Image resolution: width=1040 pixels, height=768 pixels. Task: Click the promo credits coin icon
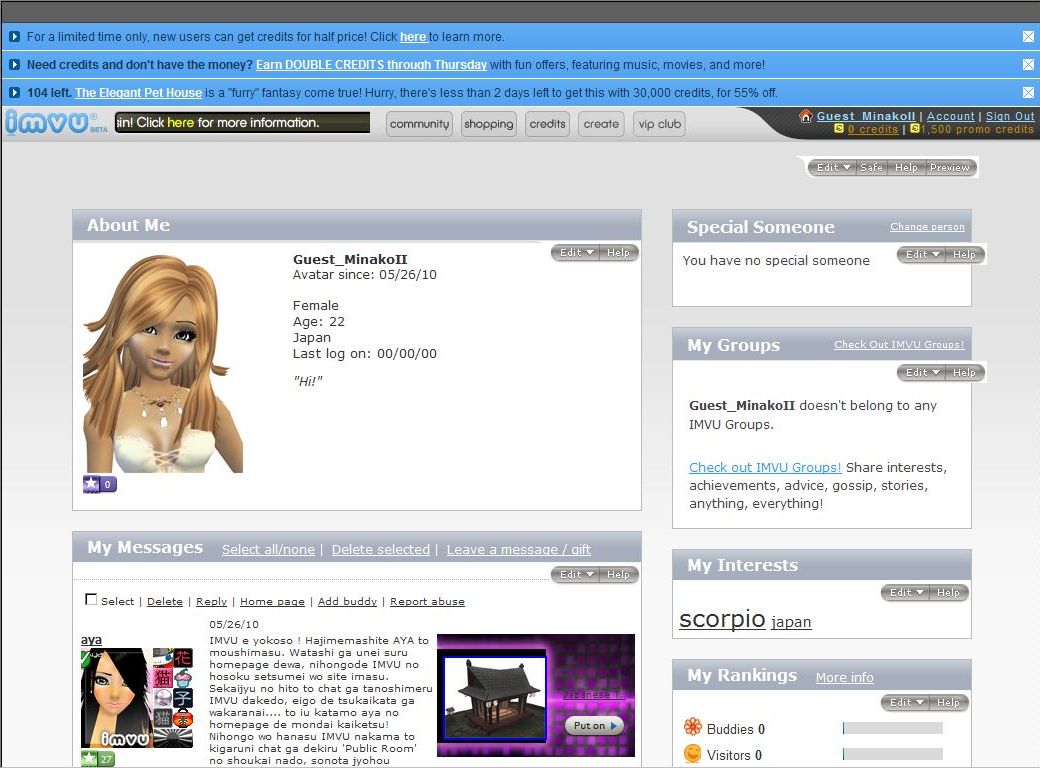tap(915, 129)
